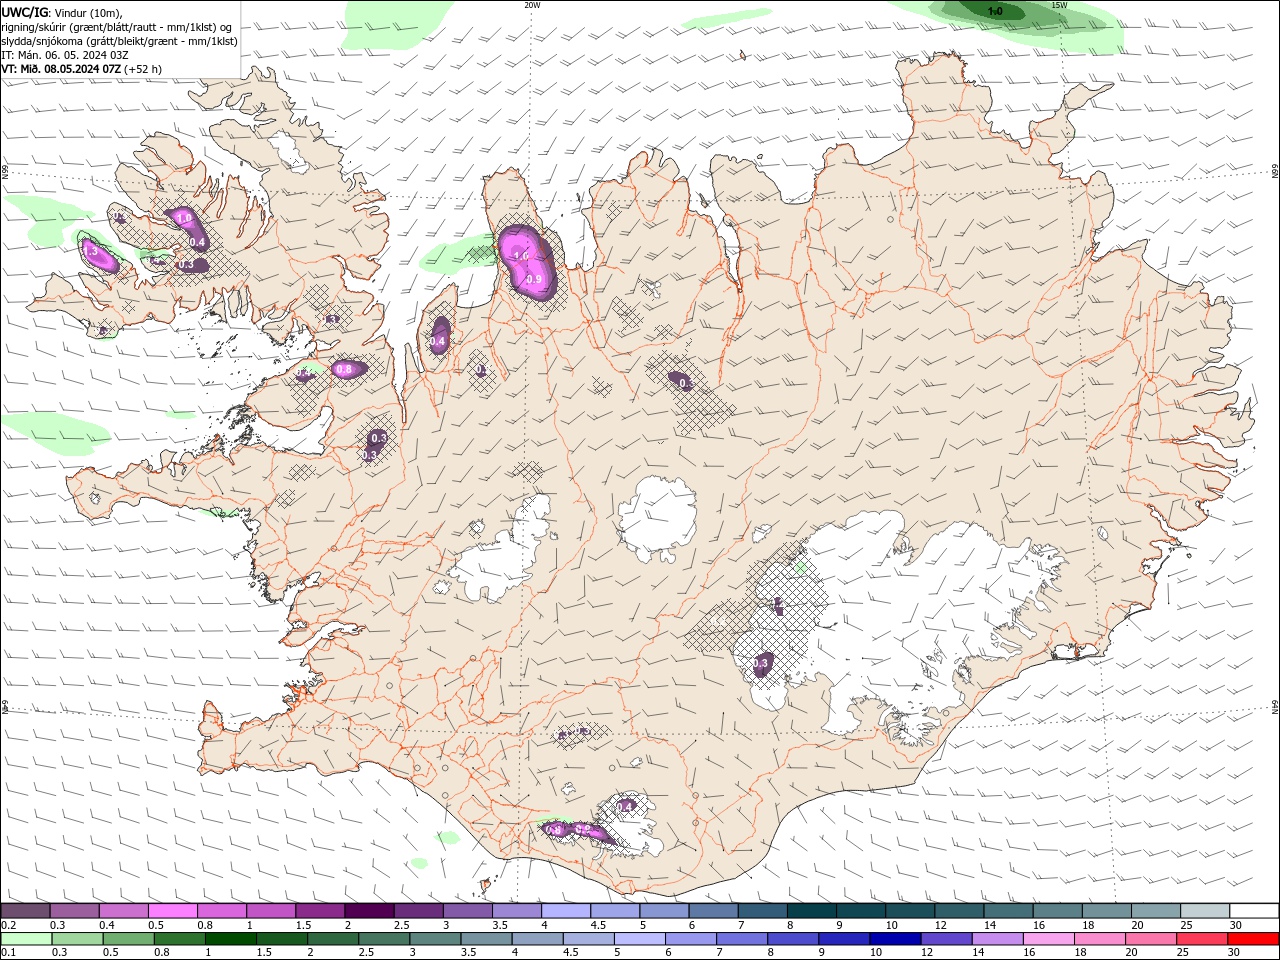Select the 2.5 swatch in the lower legend row

click(383, 939)
